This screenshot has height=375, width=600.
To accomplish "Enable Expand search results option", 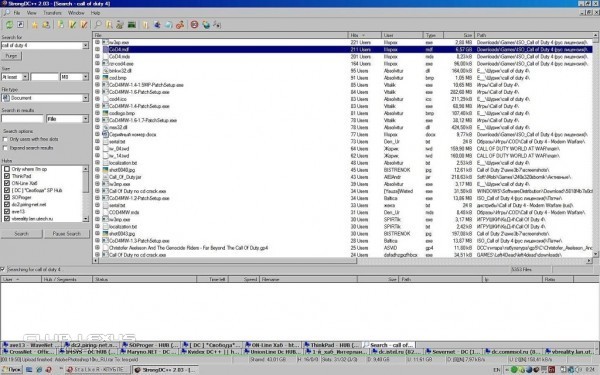I will 5,148.
